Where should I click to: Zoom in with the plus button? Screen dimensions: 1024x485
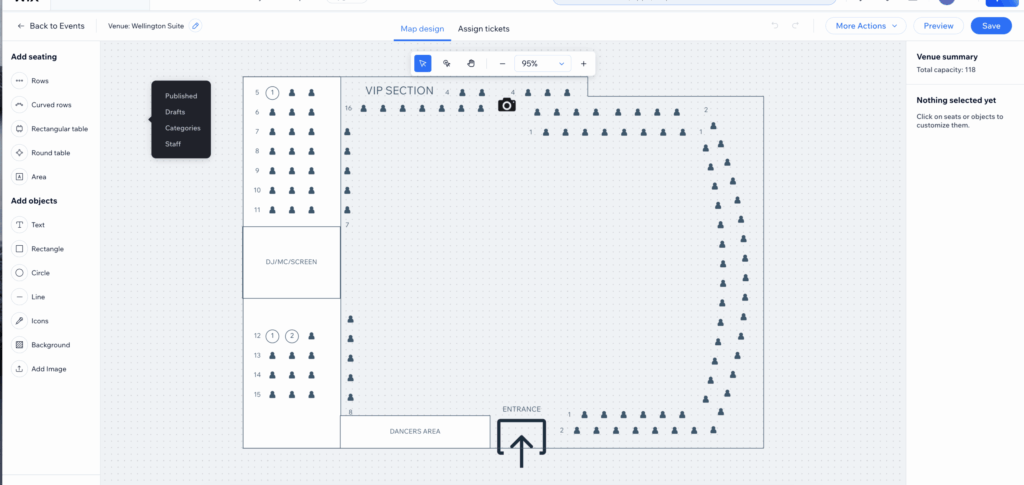(x=584, y=63)
